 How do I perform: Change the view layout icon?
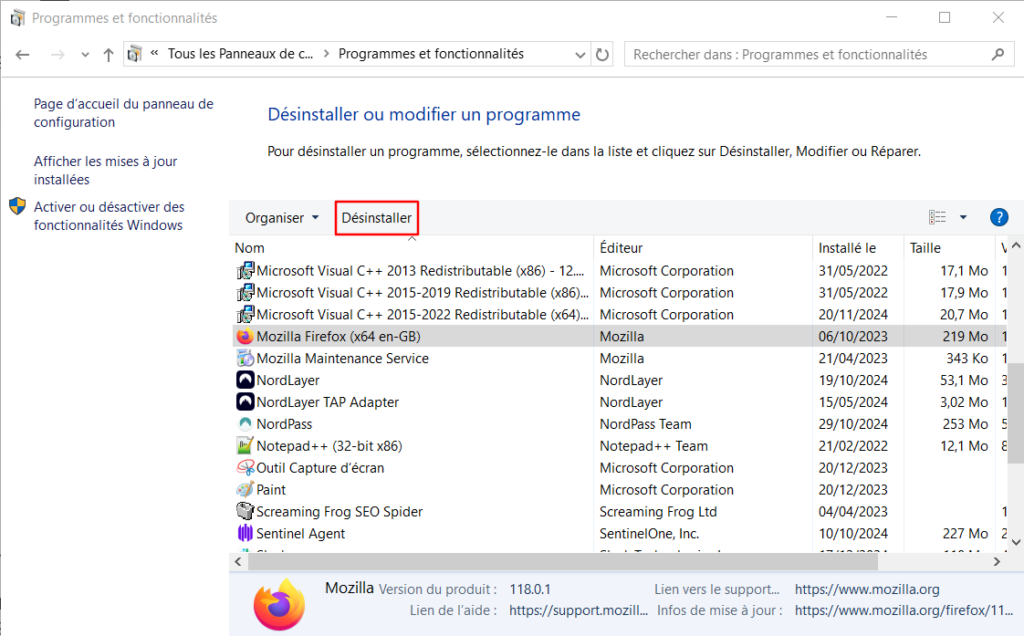click(x=937, y=217)
